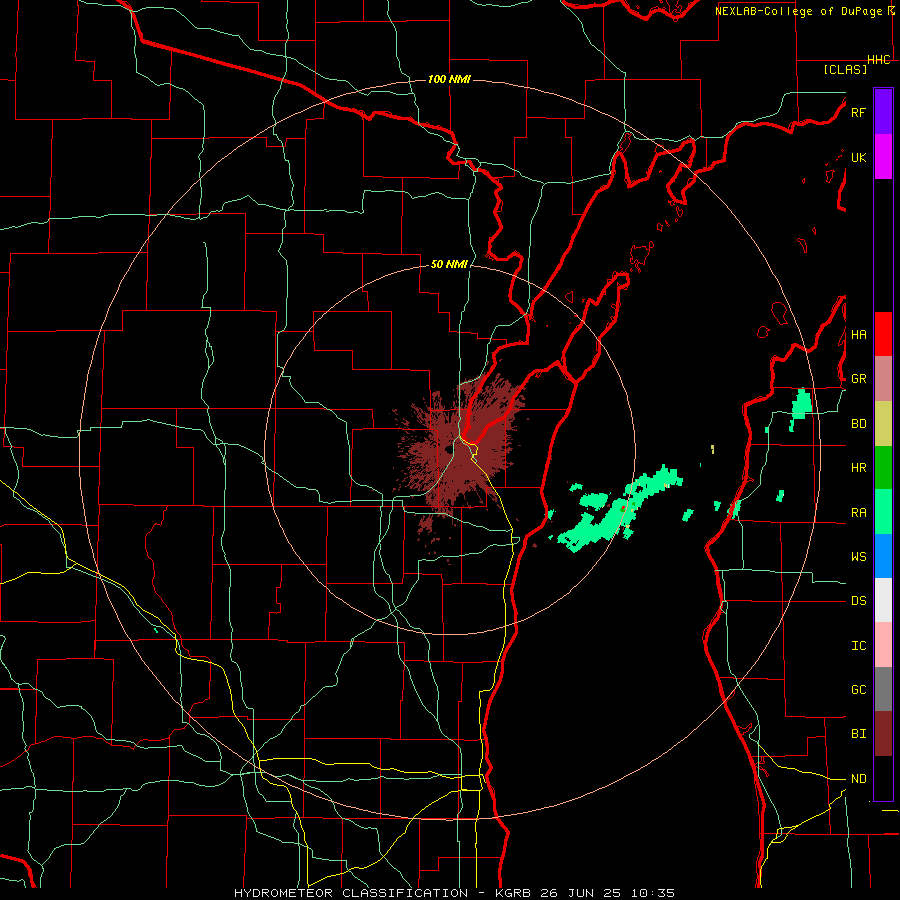Click the BI brown legend swatch
This screenshot has height=900, width=900.
pyautogui.click(x=883, y=734)
